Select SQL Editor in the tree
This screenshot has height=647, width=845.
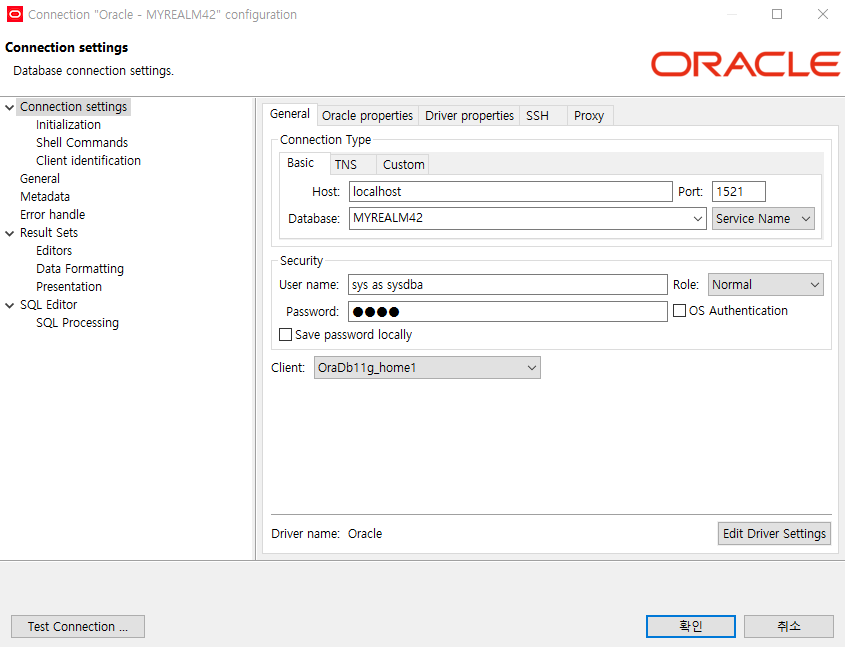49,305
